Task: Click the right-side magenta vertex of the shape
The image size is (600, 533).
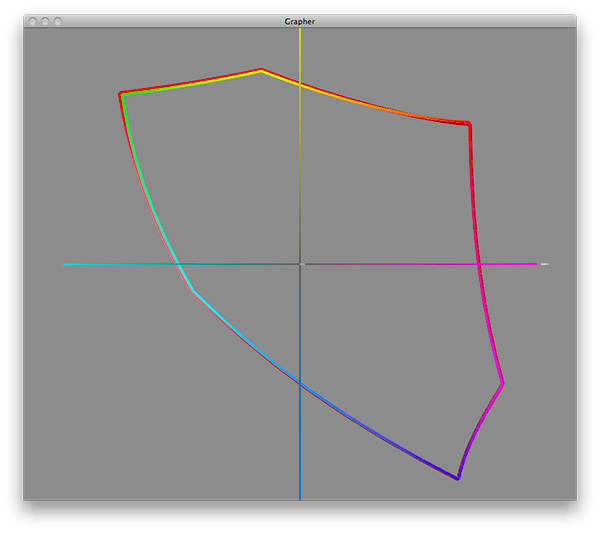Action: click(x=503, y=384)
